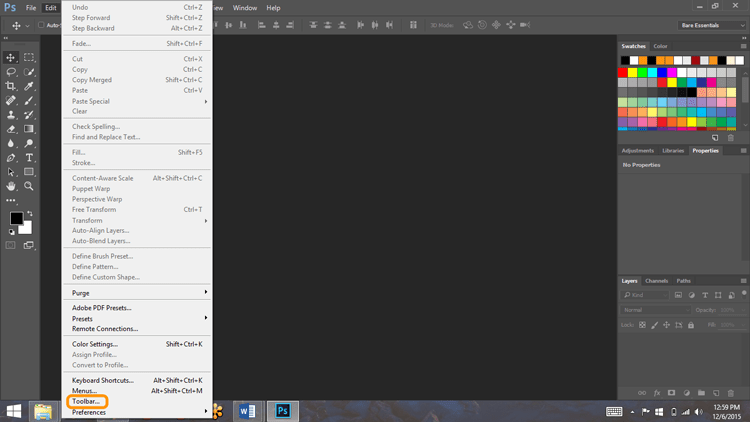
Task: Select the Clone Stamp tool
Action: click(11, 115)
